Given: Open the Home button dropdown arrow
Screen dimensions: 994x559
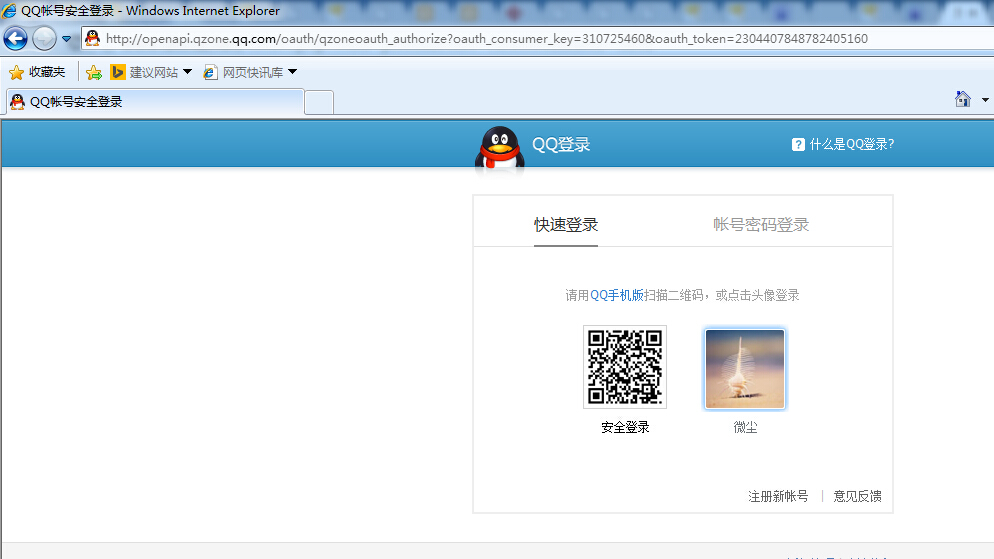Looking at the screenshot, I should coord(985,100).
